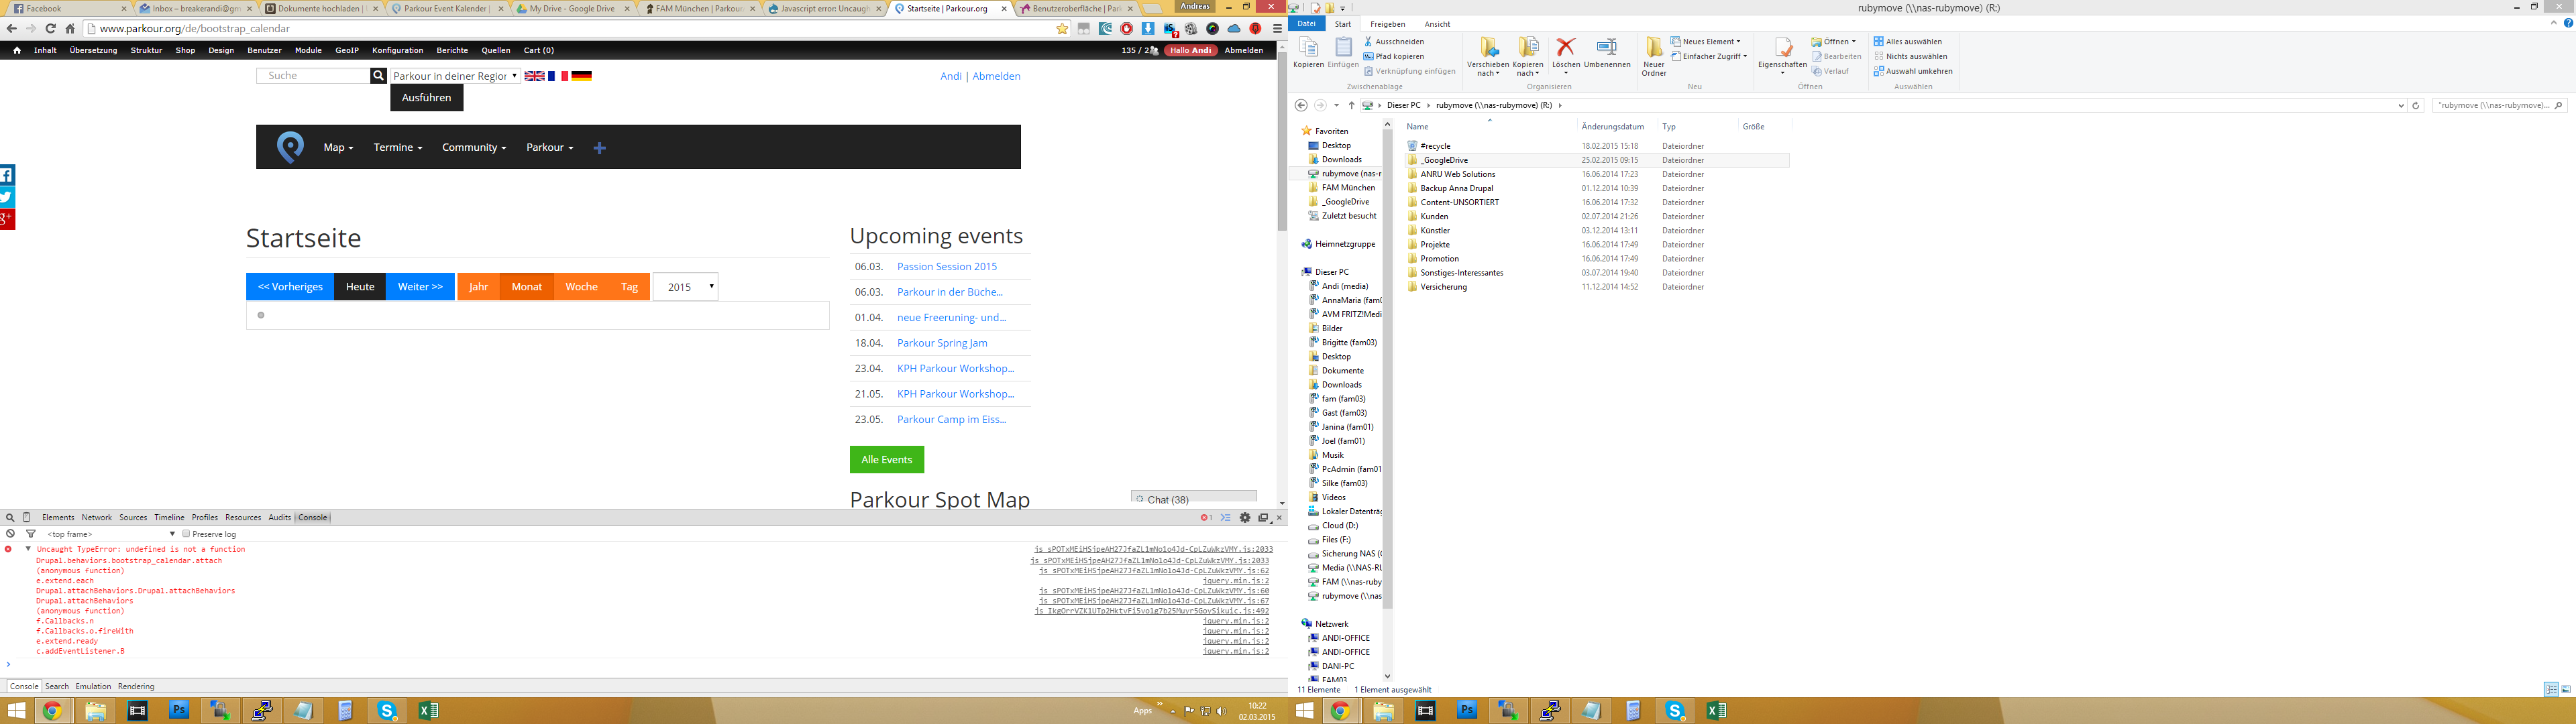Click the blue plus icon in navbar

[x=599, y=148]
